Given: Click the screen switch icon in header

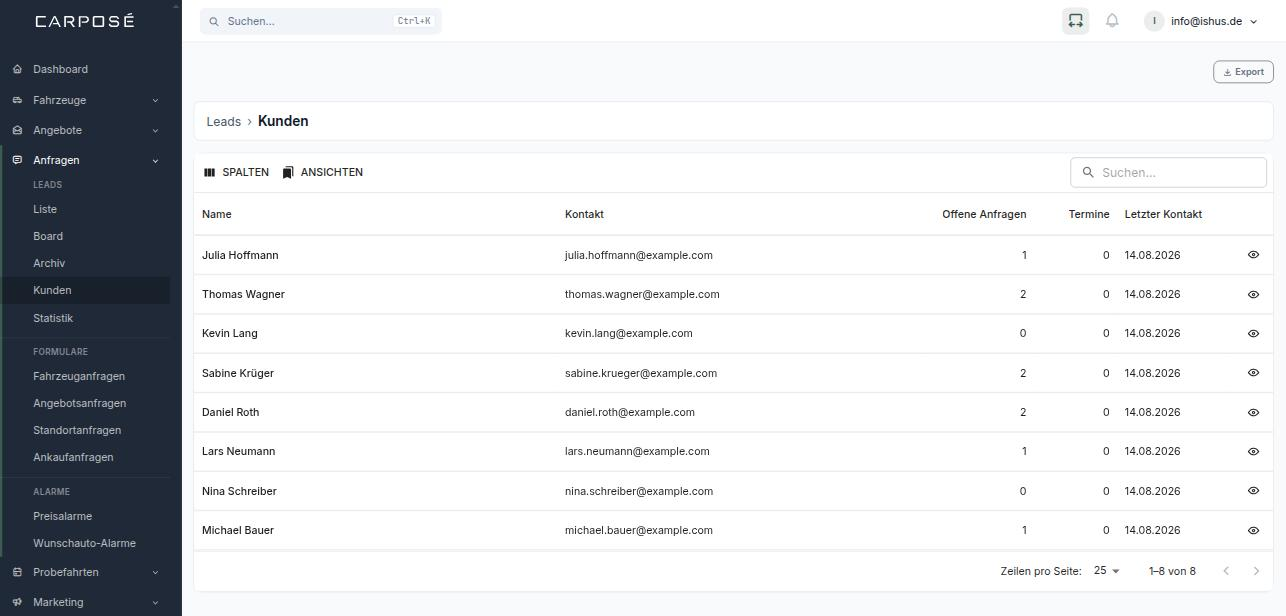Looking at the screenshot, I should click(1075, 21).
